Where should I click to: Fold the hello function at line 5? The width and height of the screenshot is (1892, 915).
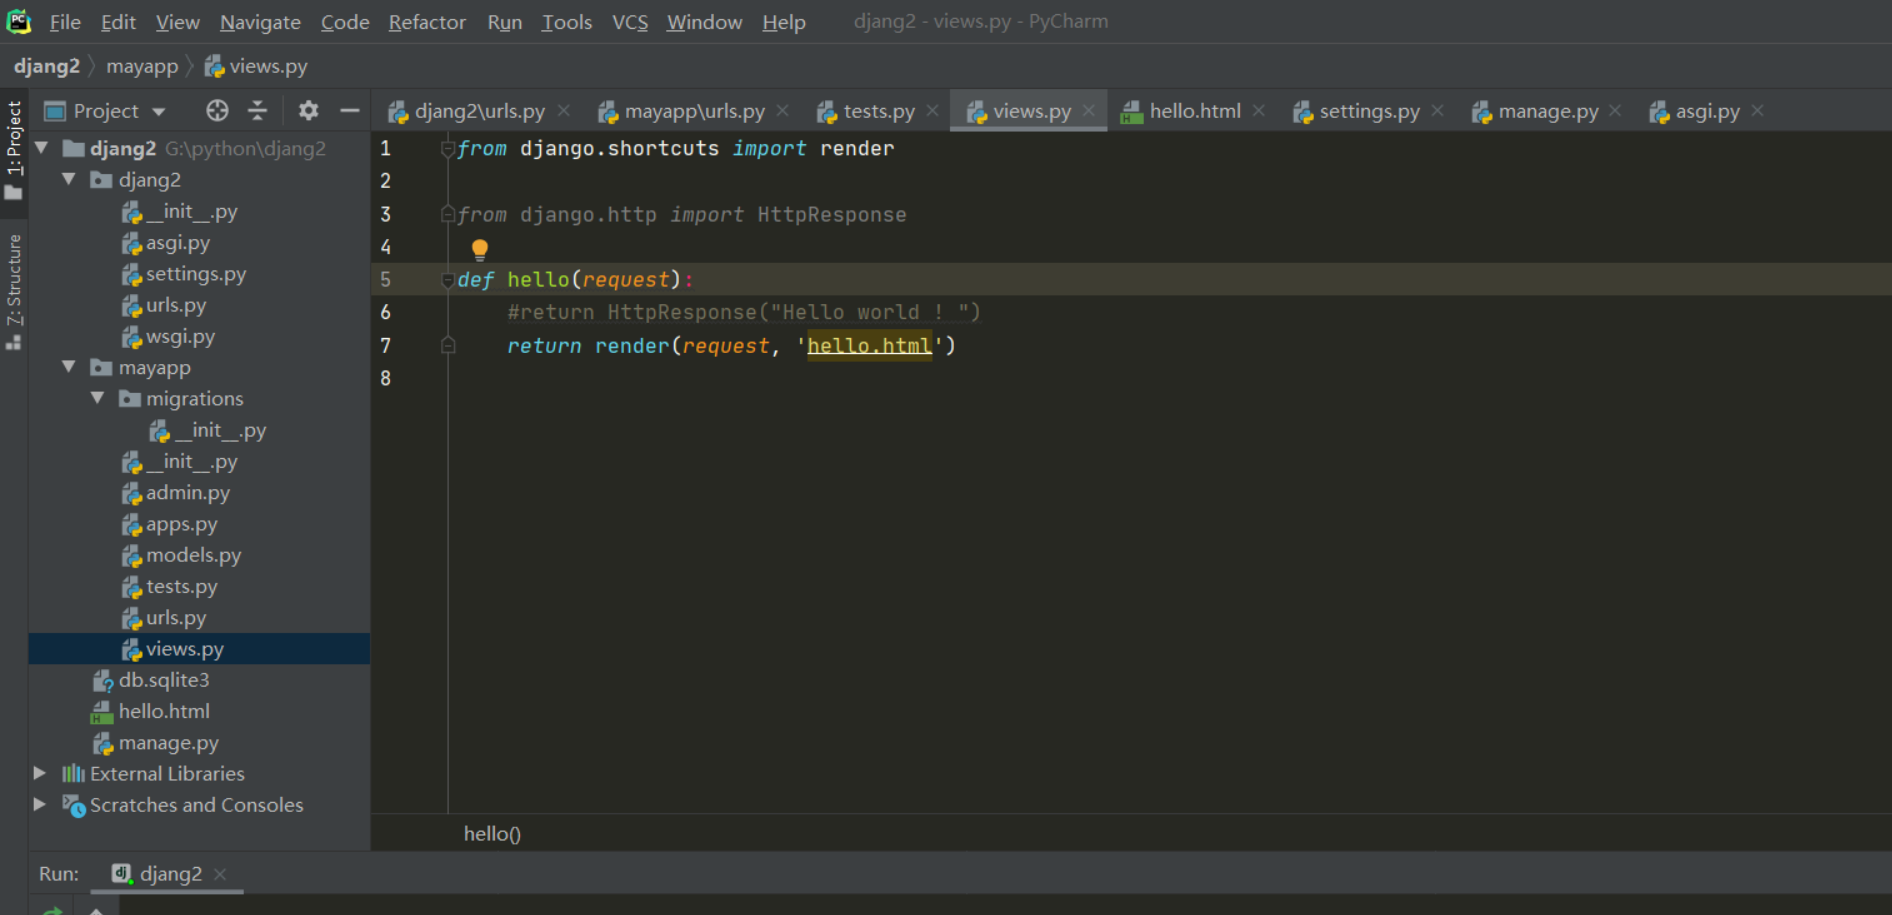(448, 280)
